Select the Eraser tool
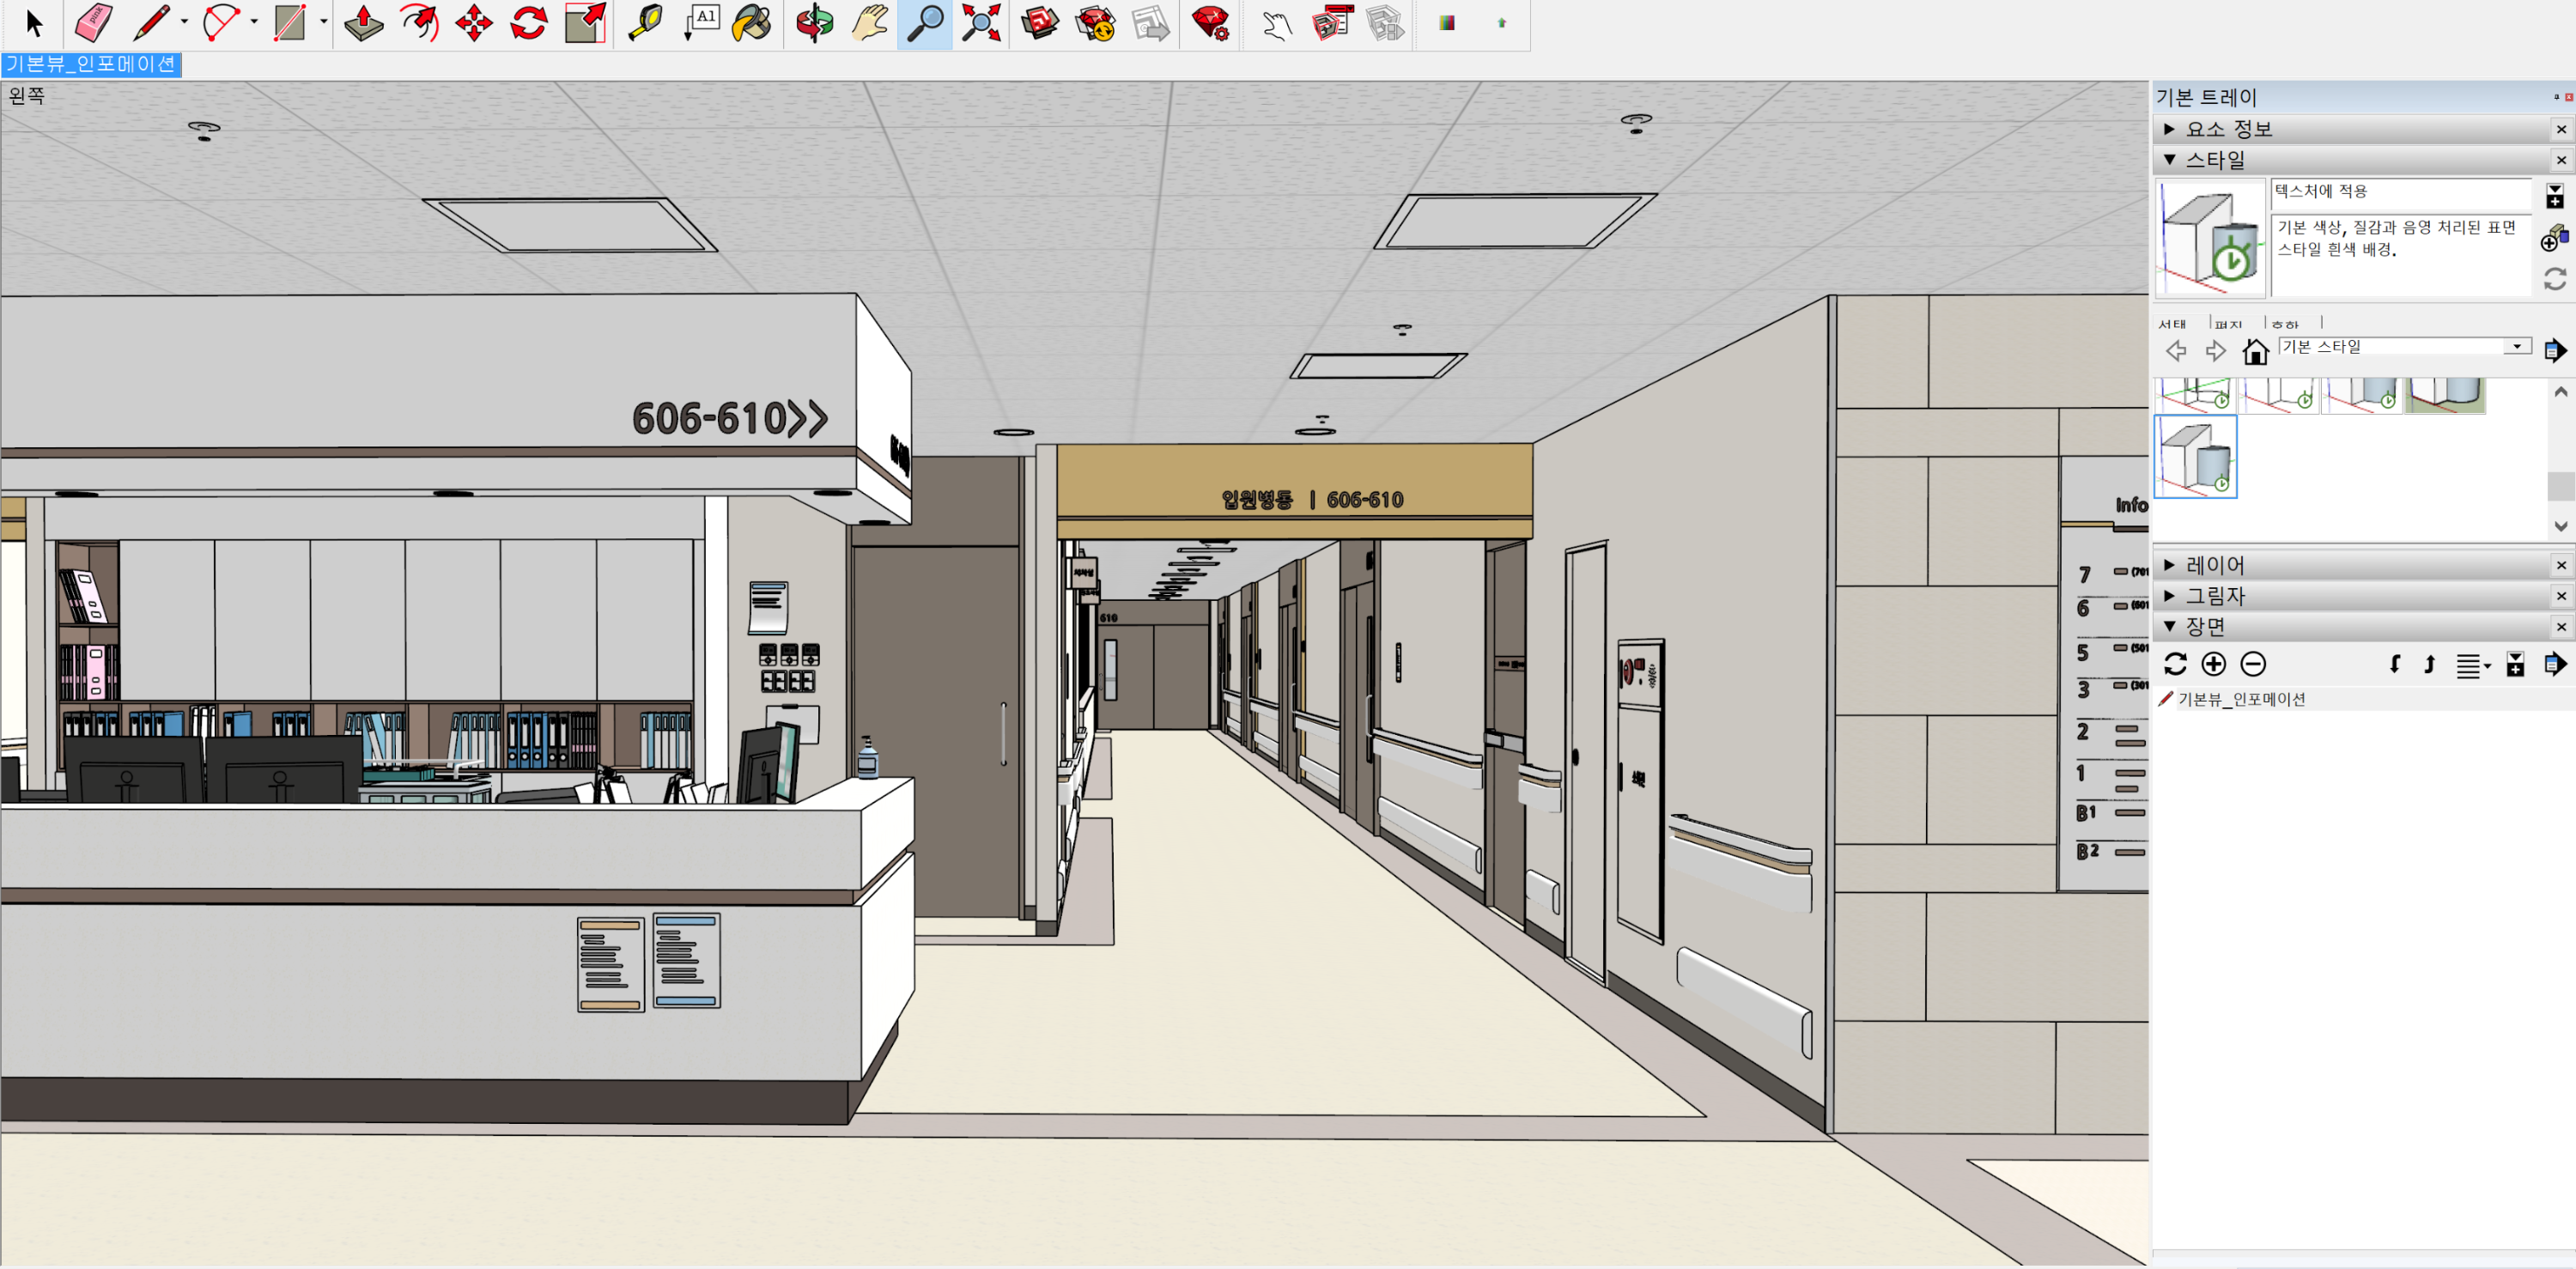 (93, 22)
